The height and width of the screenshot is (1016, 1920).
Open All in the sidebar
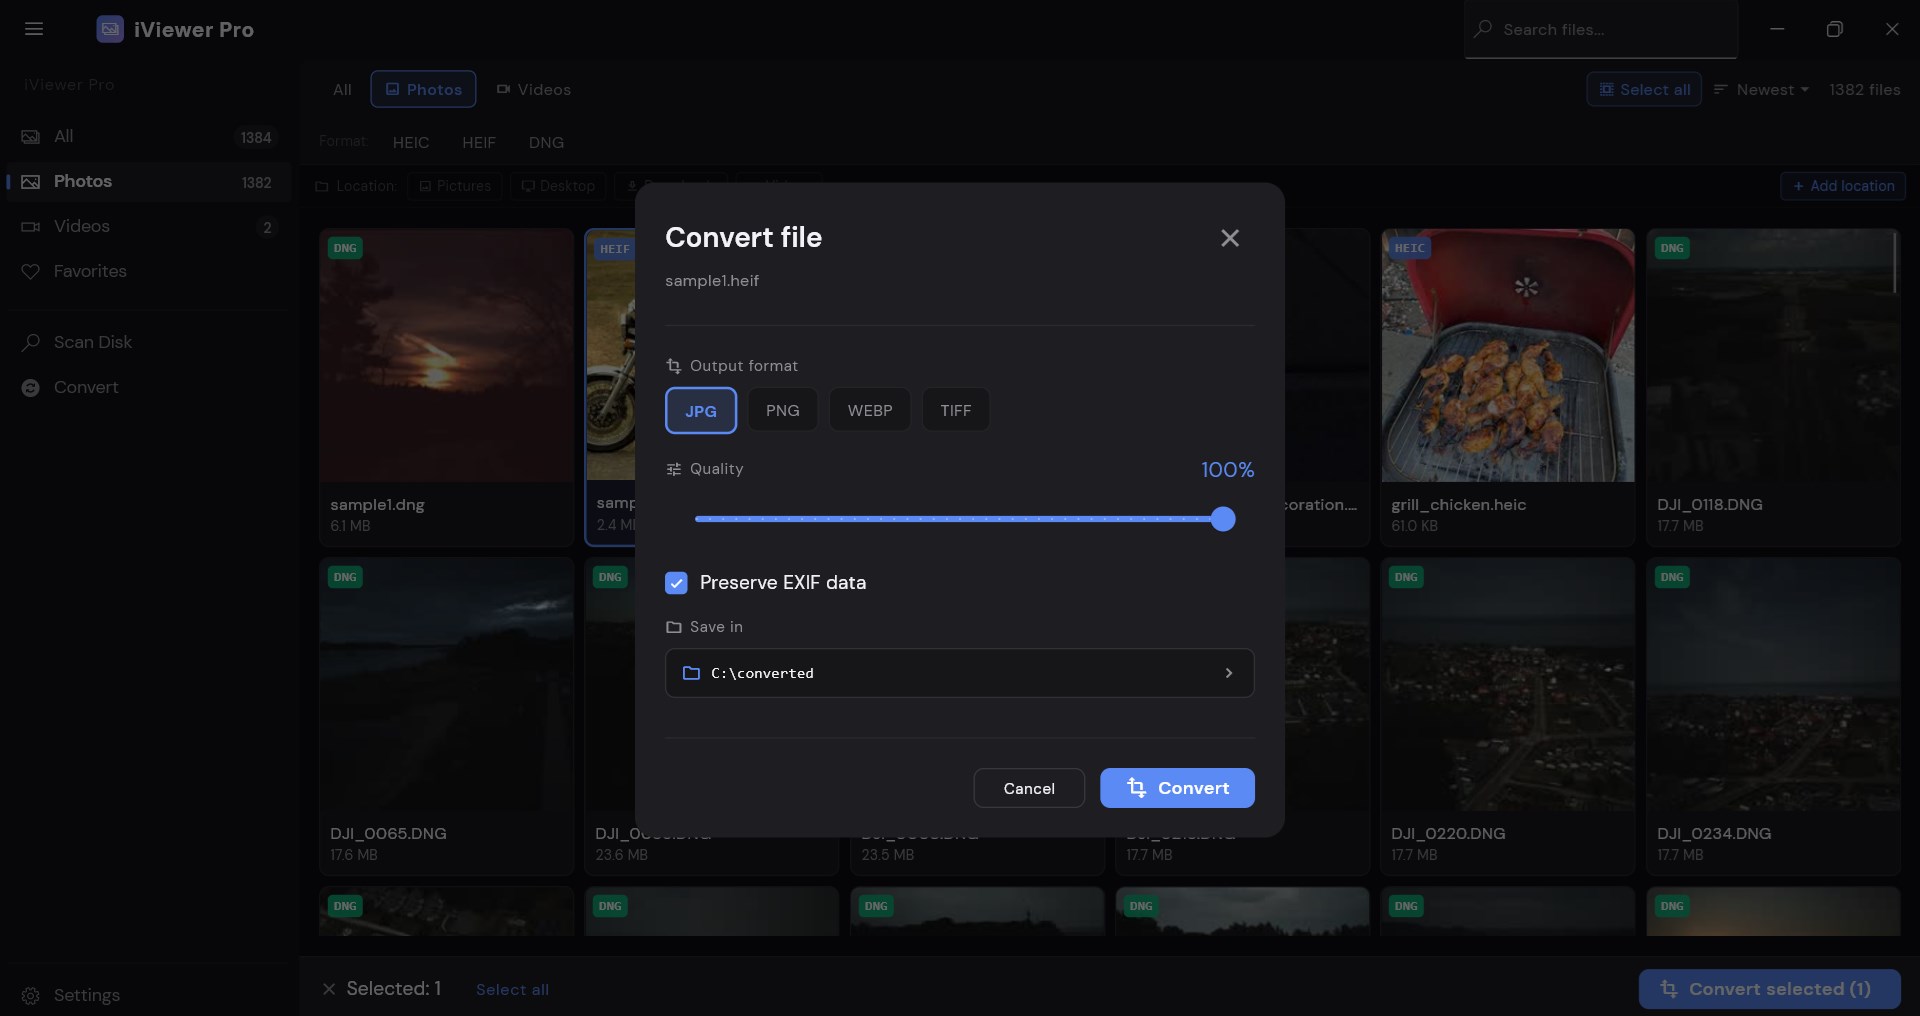tap(147, 136)
